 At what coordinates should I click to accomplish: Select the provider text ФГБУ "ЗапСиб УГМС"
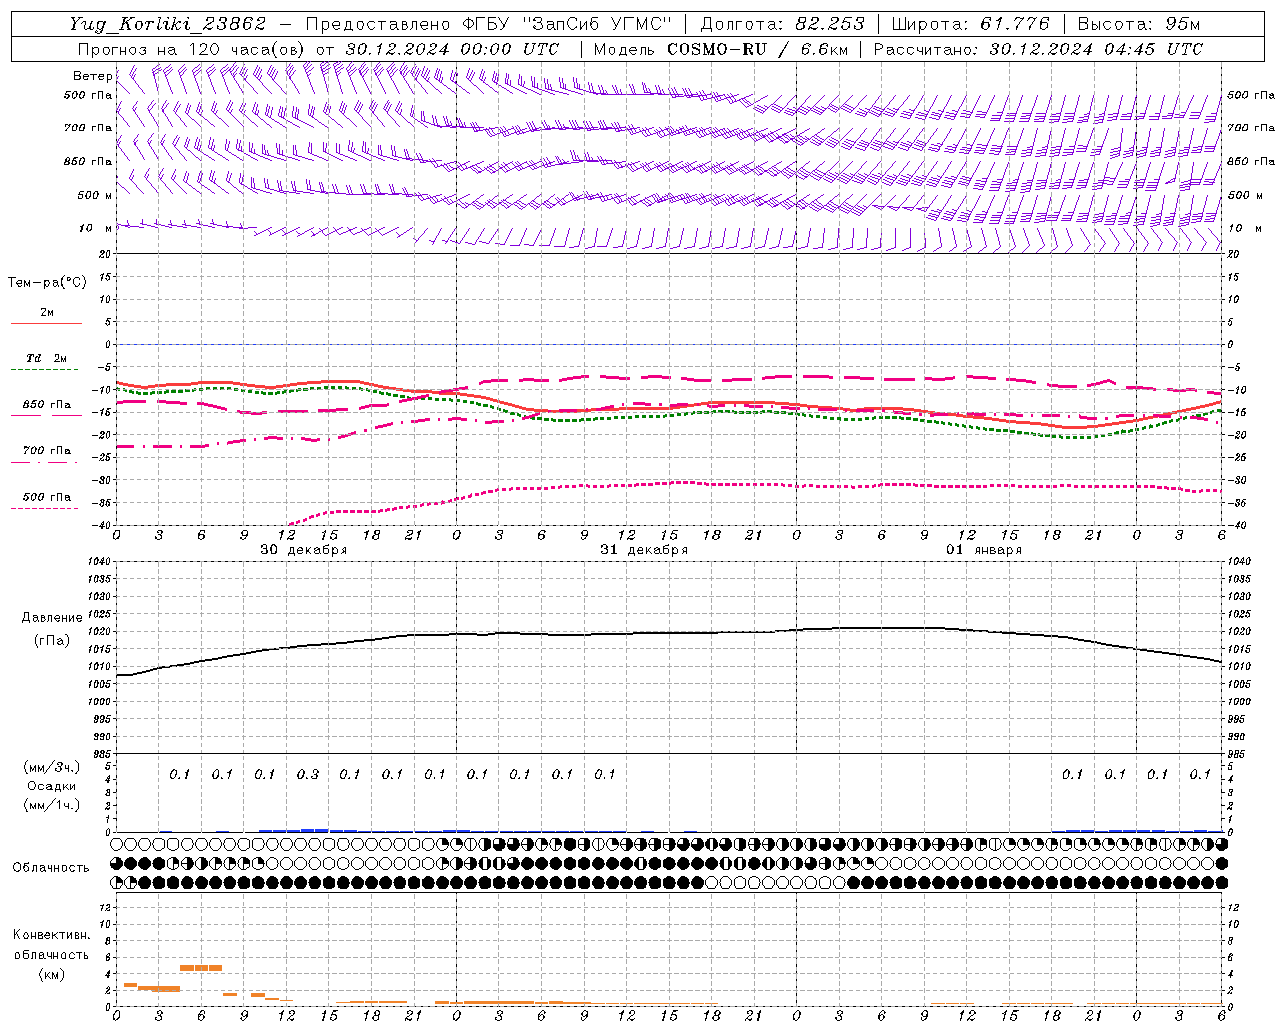pyautogui.click(x=567, y=24)
